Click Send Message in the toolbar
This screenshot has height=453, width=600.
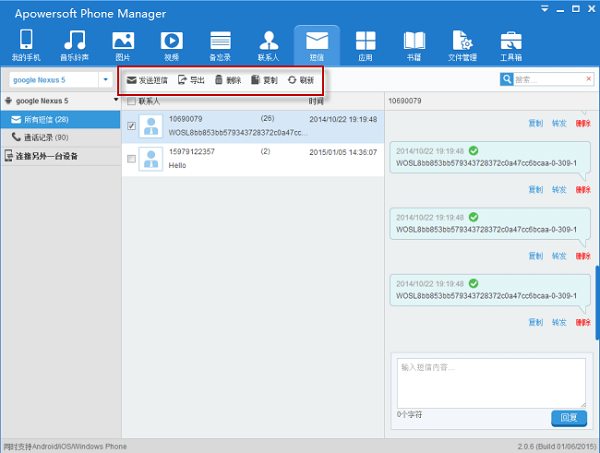[147, 79]
